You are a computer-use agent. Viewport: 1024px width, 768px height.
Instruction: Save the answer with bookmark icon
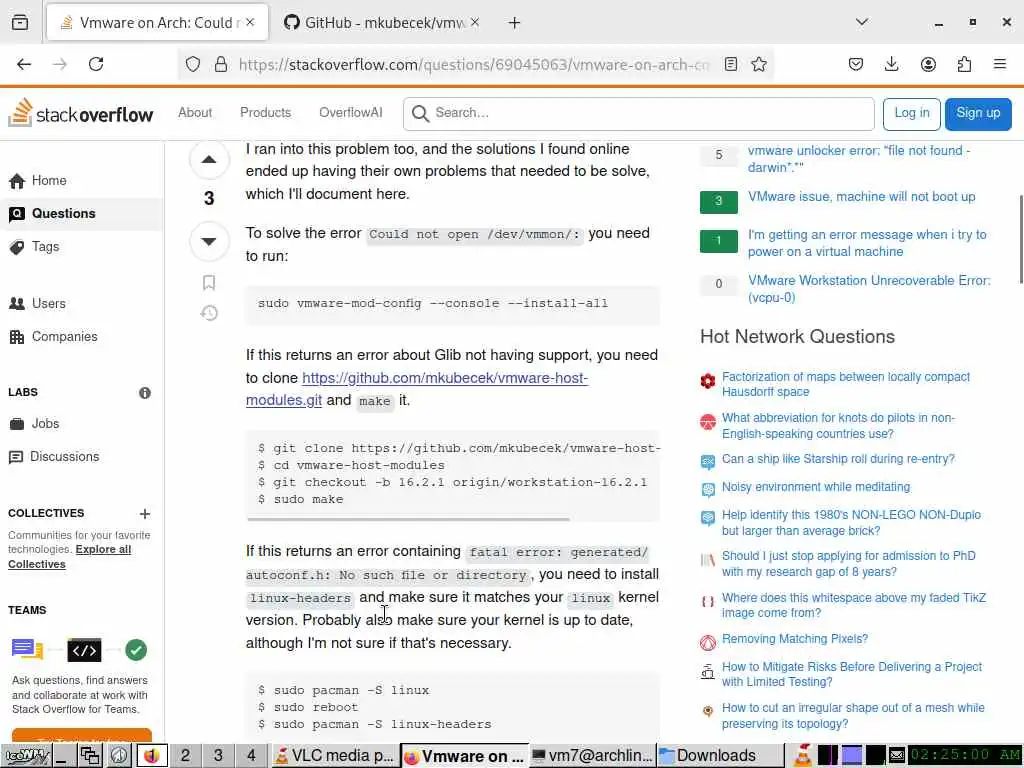pos(209,283)
